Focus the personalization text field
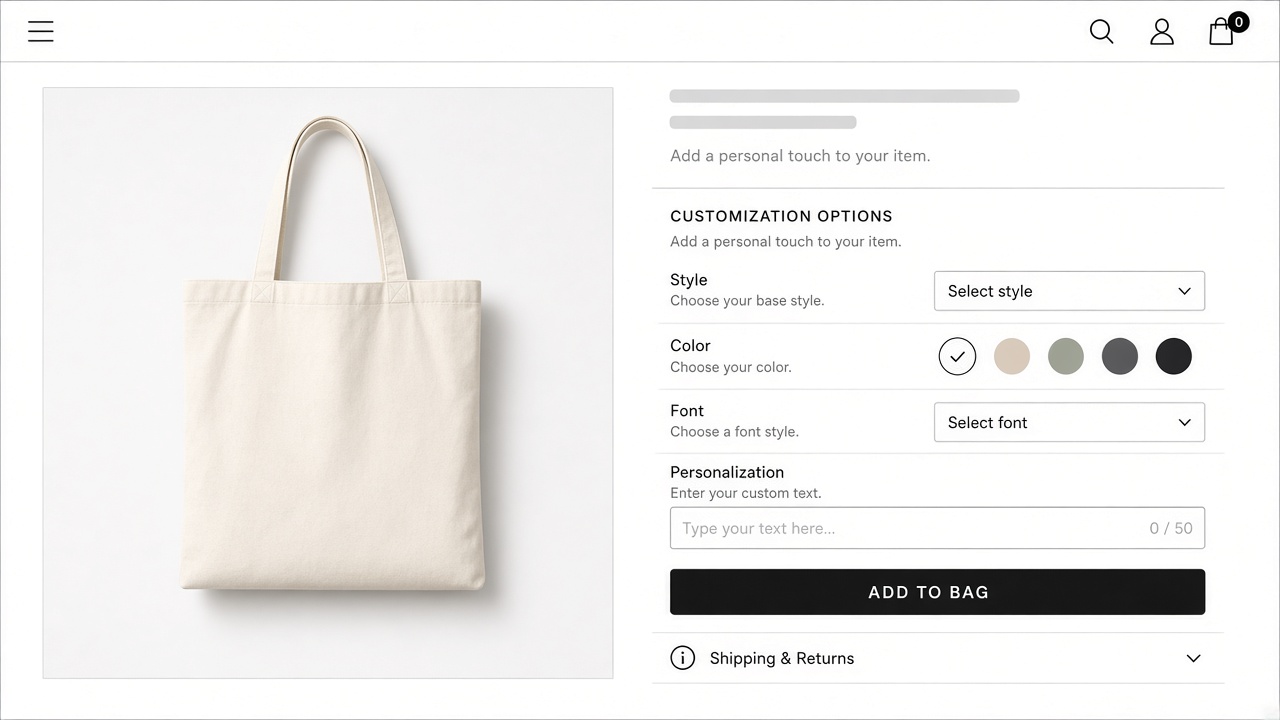1280x720 pixels. [937, 528]
